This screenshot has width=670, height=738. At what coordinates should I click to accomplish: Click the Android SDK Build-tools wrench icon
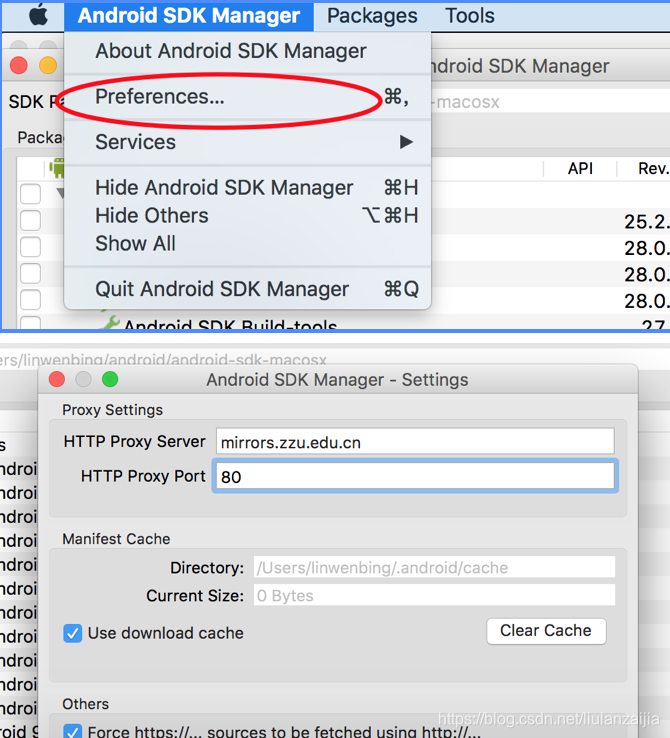pyautogui.click(x=110, y=323)
